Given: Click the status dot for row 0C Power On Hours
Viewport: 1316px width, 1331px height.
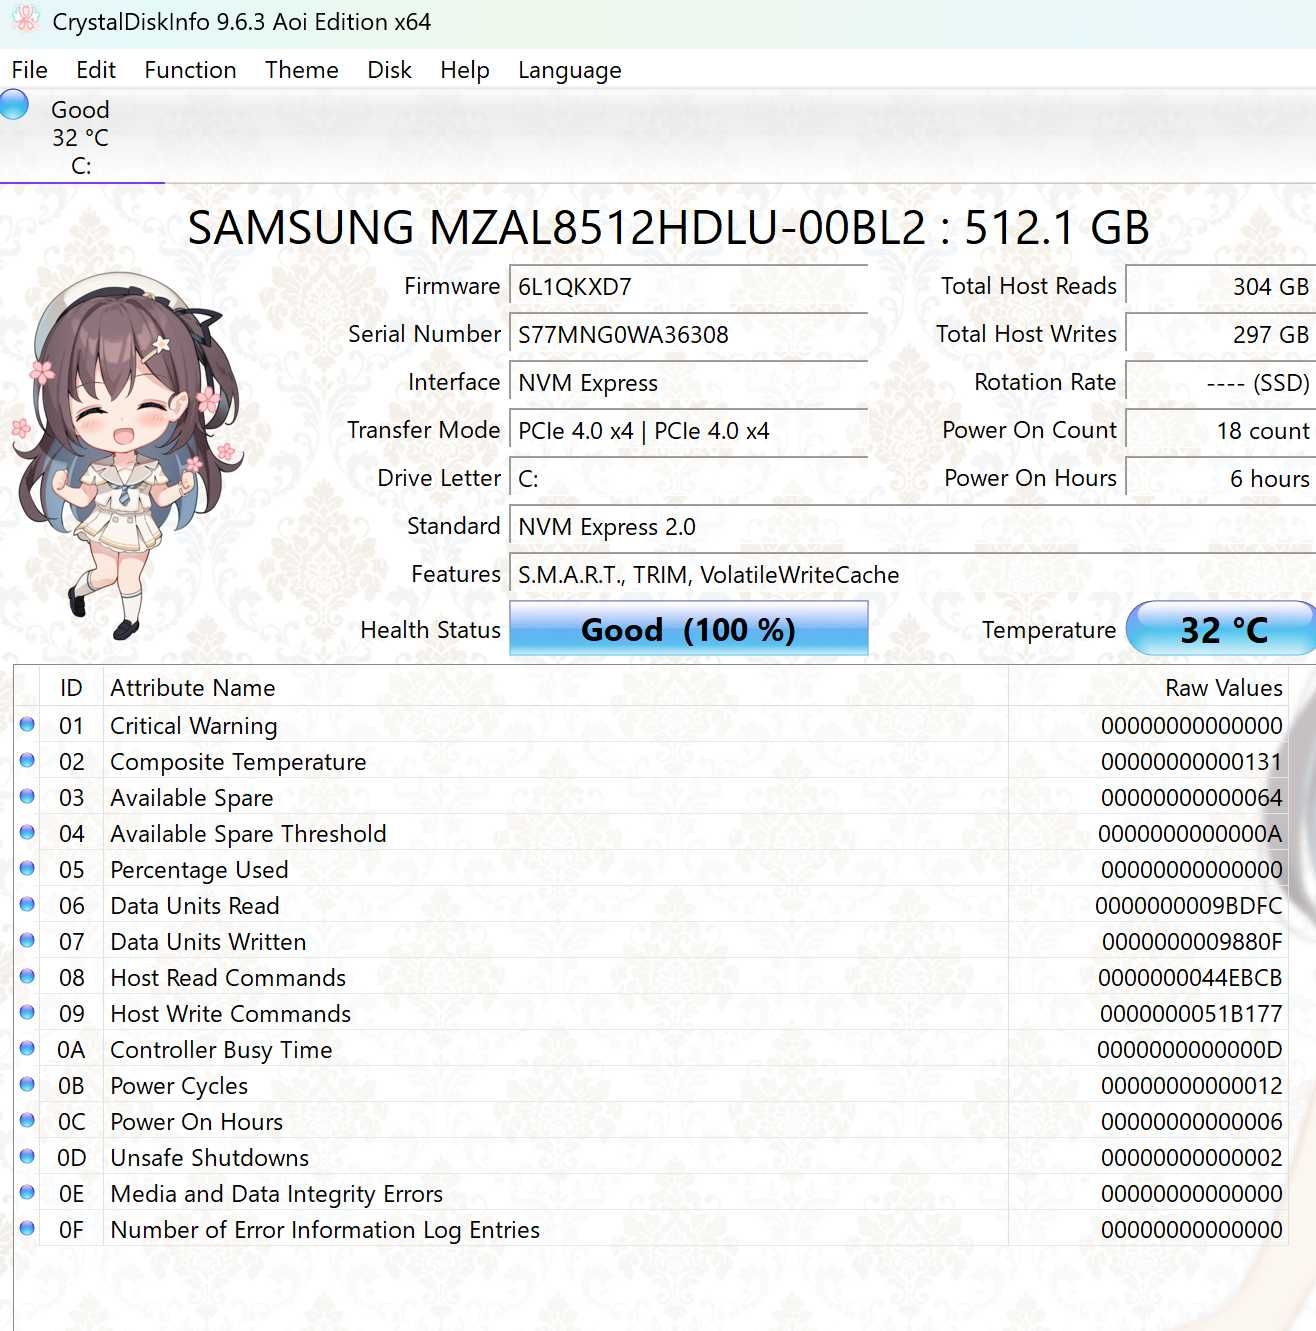Looking at the screenshot, I should (27, 1121).
